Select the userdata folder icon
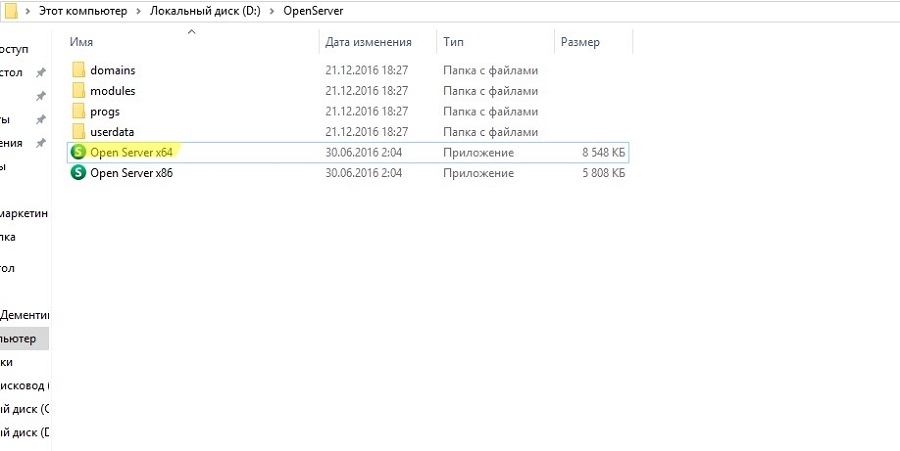The image size is (900, 451). (x=79, y=132)
